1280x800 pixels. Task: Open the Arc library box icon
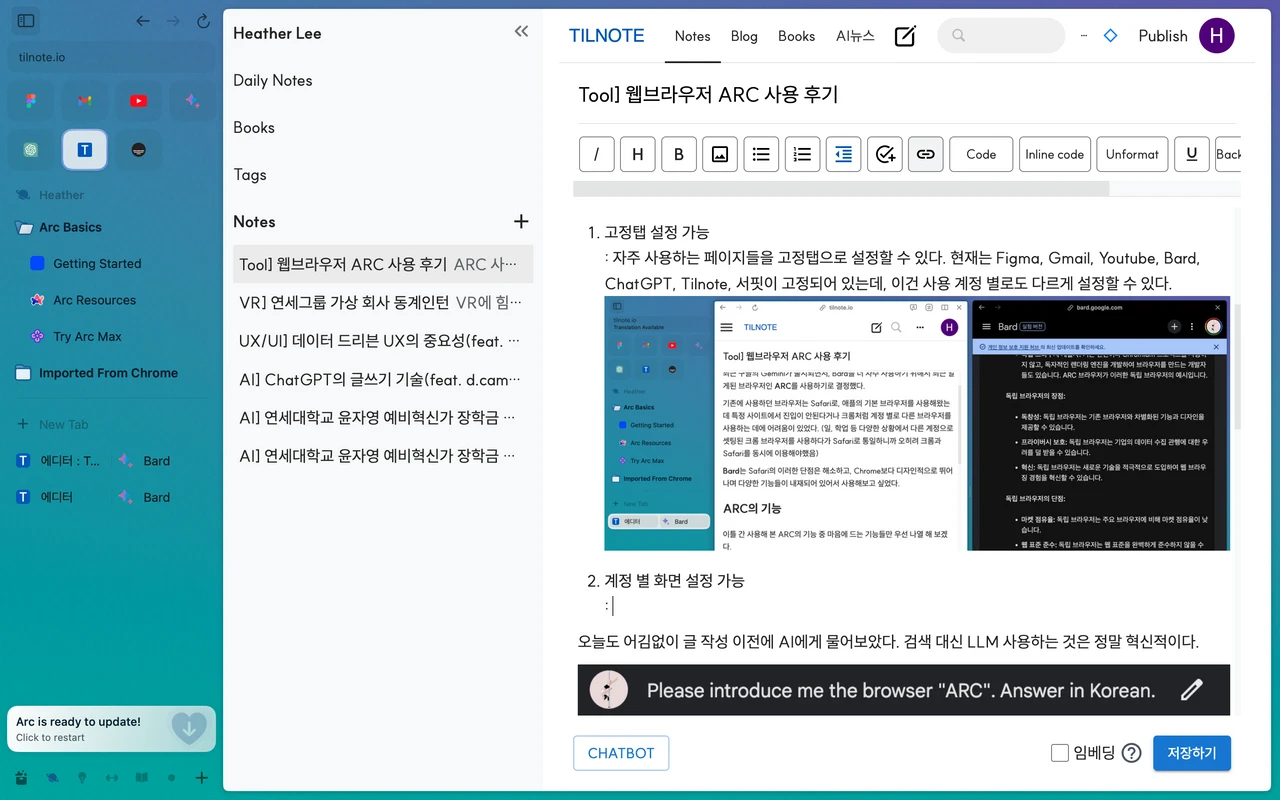(x=22, y=777)
